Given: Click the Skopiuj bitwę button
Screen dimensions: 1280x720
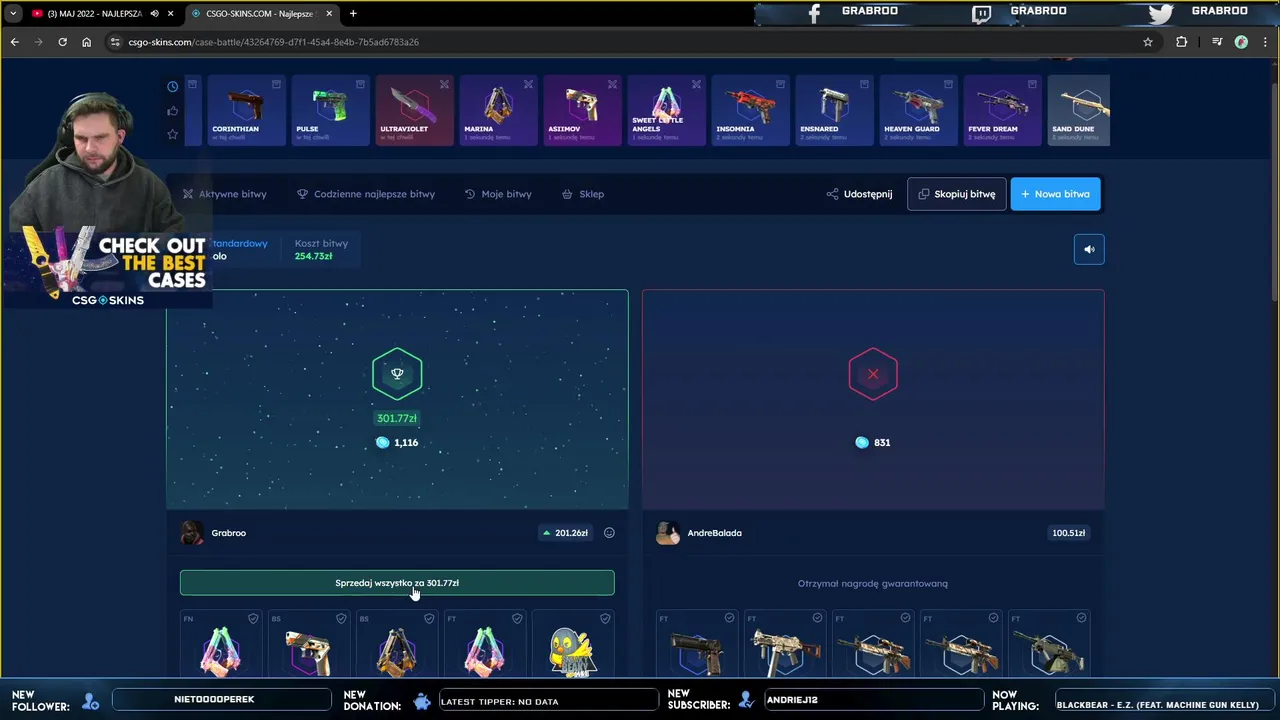Looking at the screenshot, I should (957, 194).
